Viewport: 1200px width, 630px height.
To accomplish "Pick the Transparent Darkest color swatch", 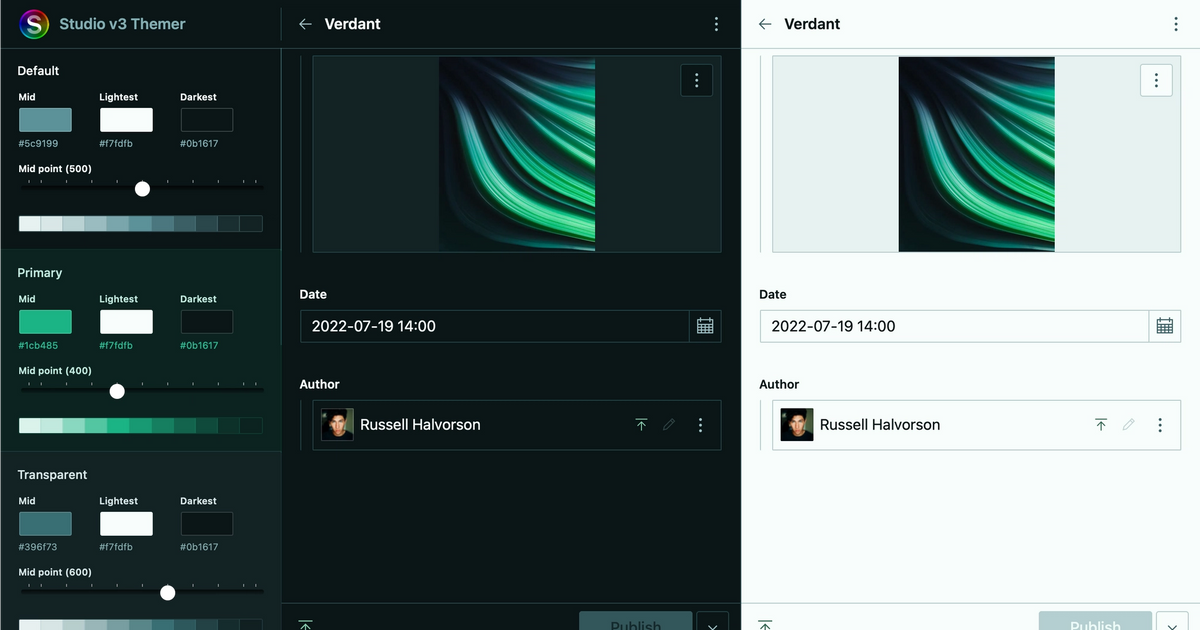I will coord(207,524).
